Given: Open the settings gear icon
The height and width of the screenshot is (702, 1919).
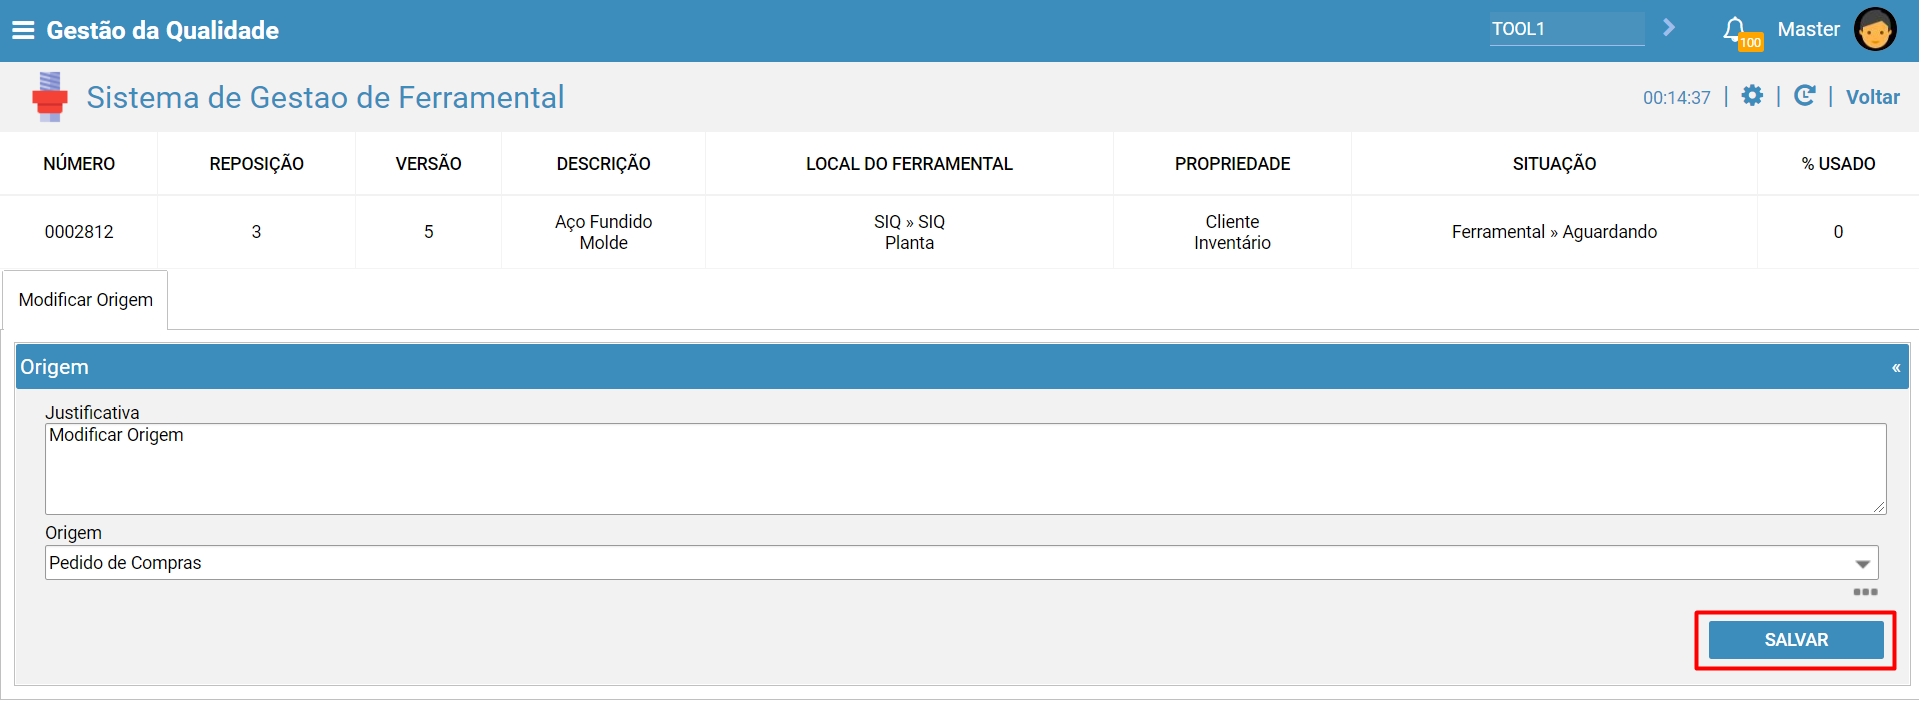Looking at the screenshot, I should tap(1752, 96).
